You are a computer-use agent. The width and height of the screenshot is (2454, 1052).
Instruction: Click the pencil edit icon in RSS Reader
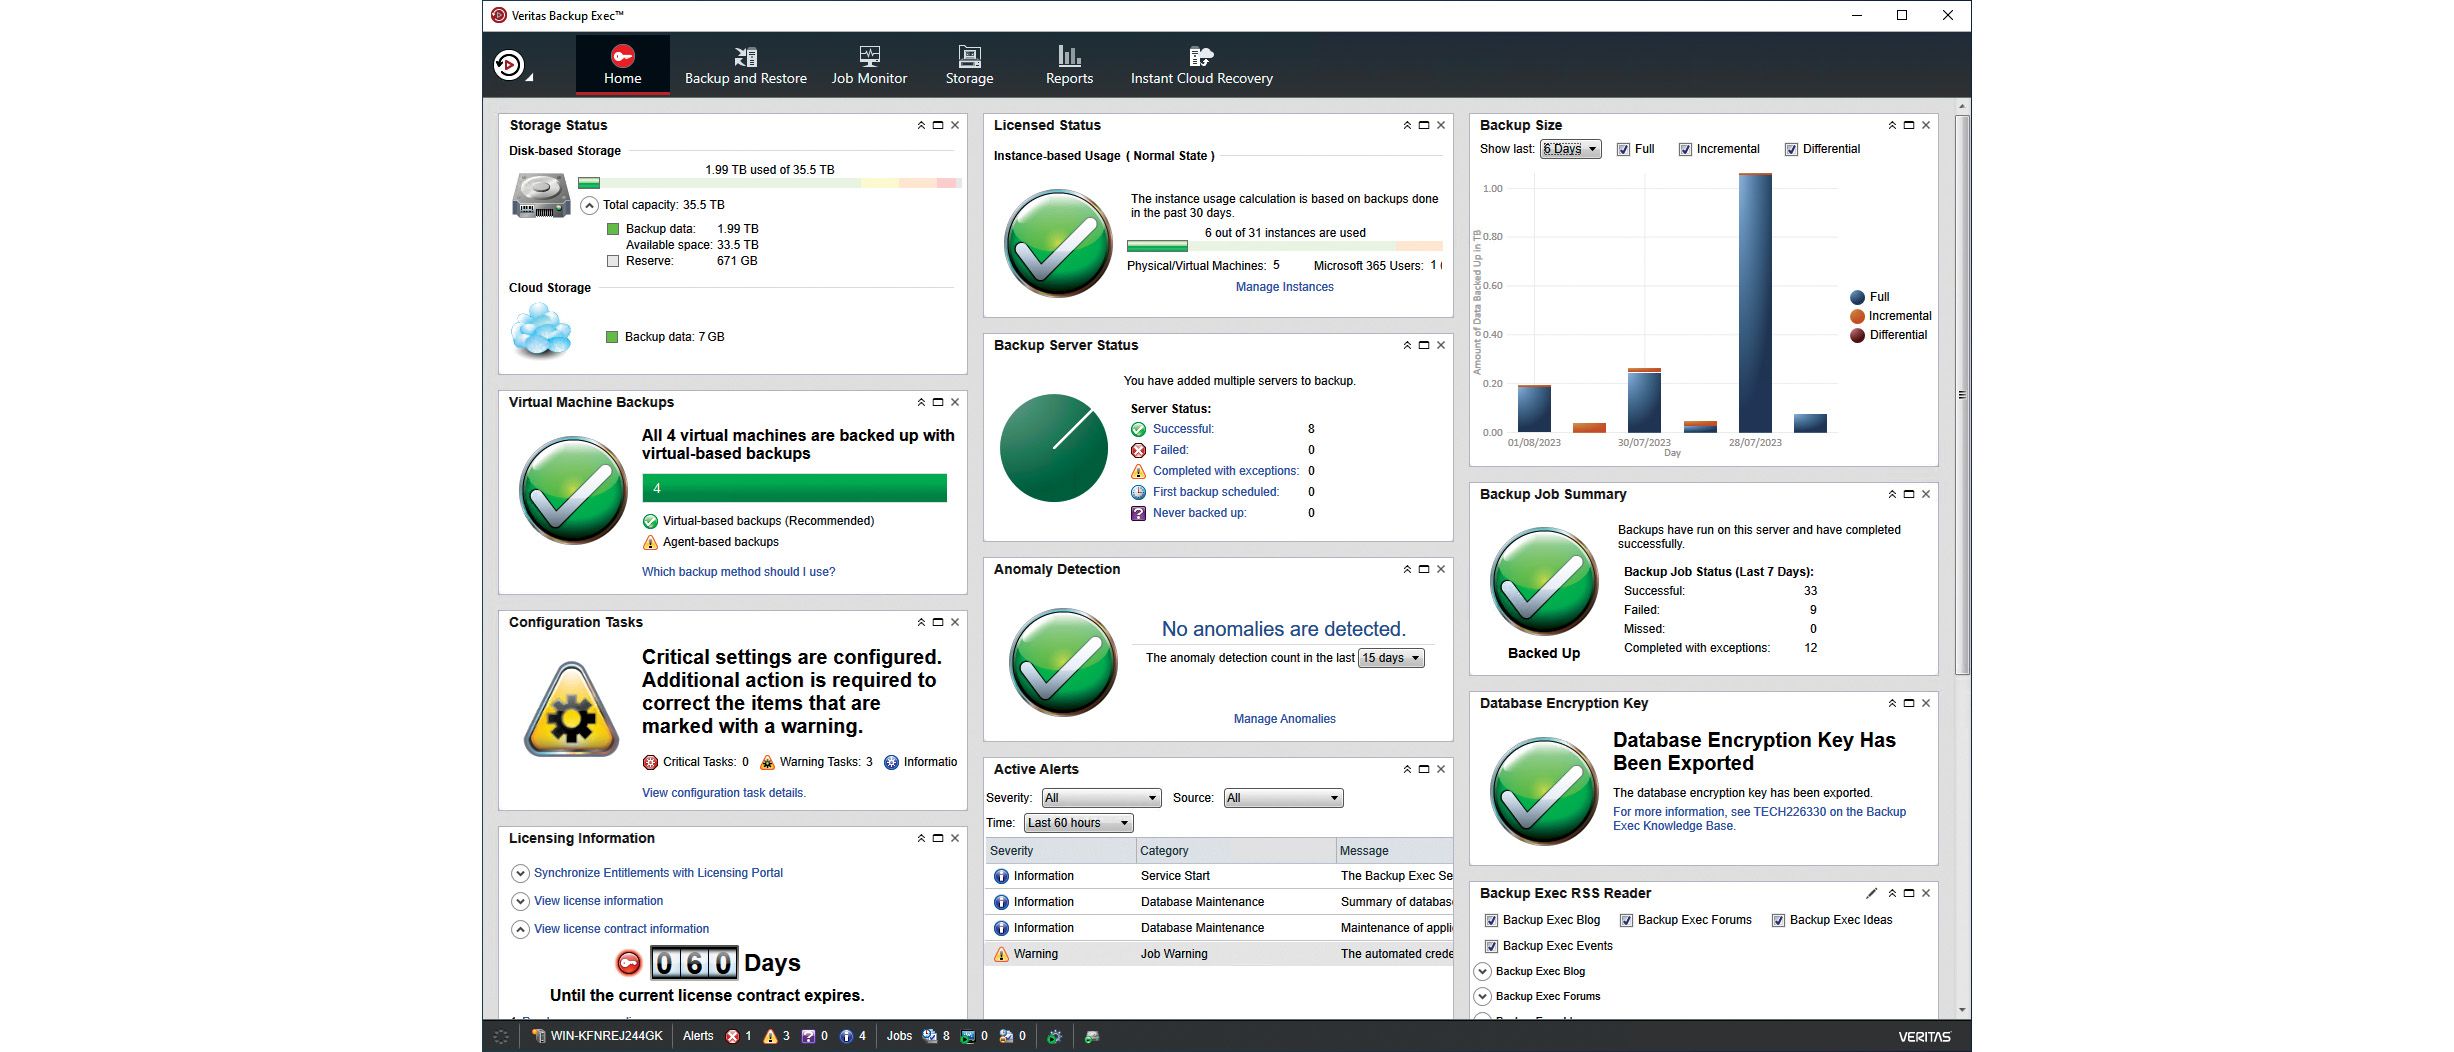1871,893
